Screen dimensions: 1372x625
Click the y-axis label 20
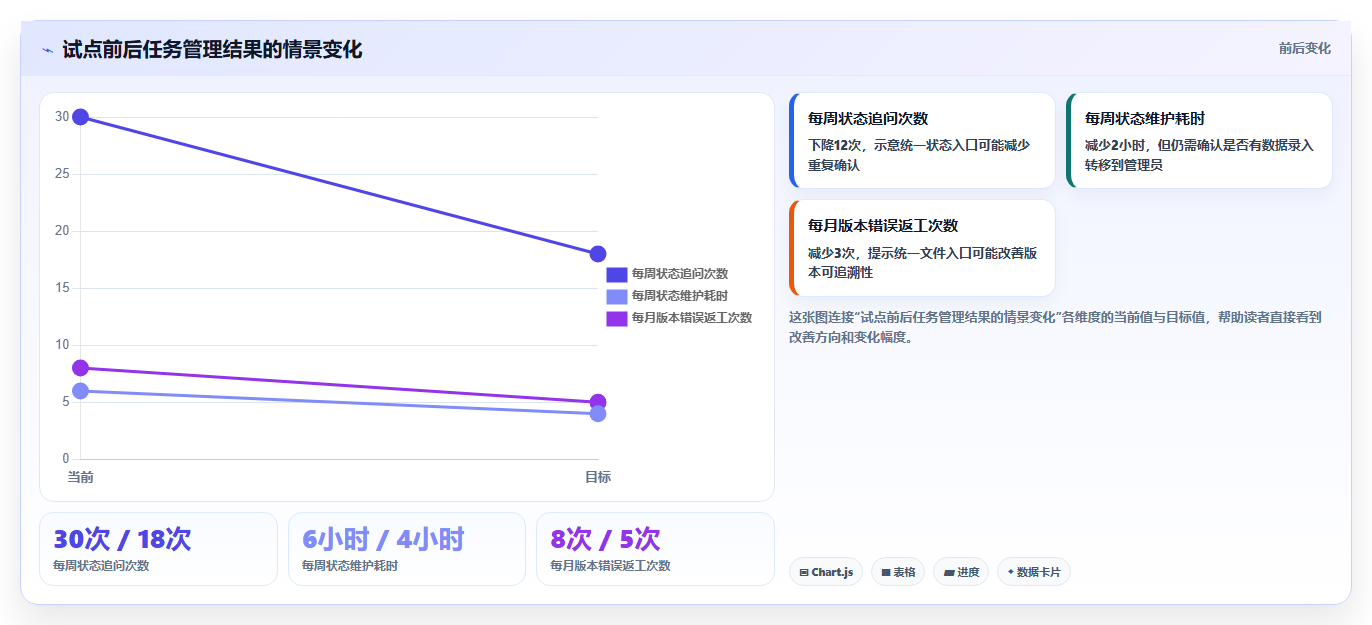click(x=62, y=231)
